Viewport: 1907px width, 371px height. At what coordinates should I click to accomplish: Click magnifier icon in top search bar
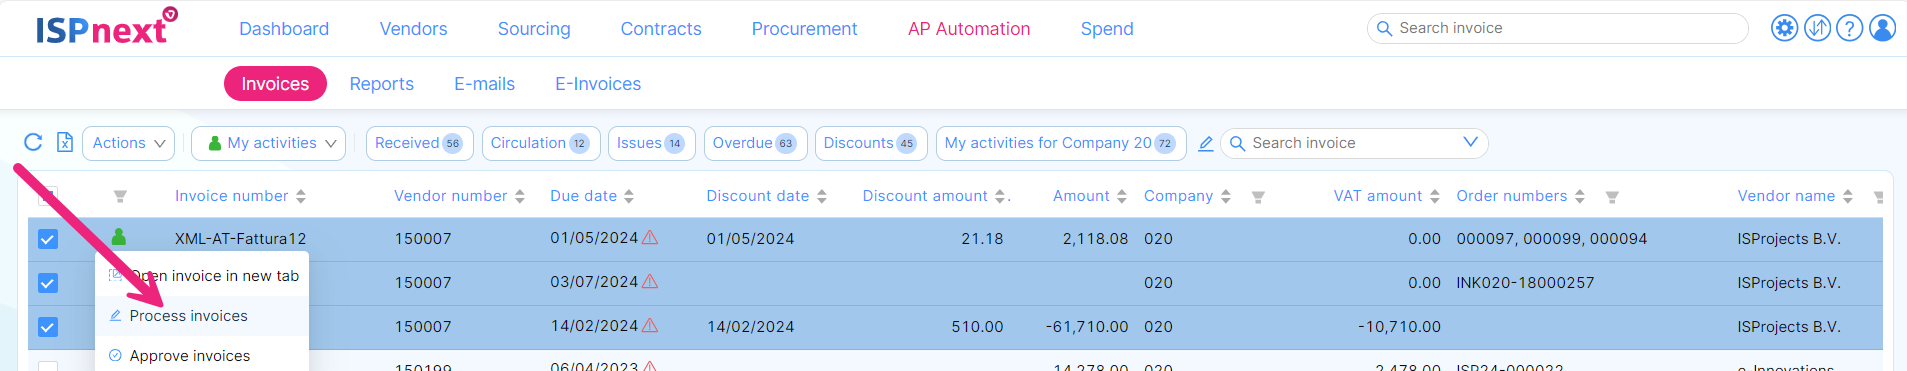click(1384, 28)
